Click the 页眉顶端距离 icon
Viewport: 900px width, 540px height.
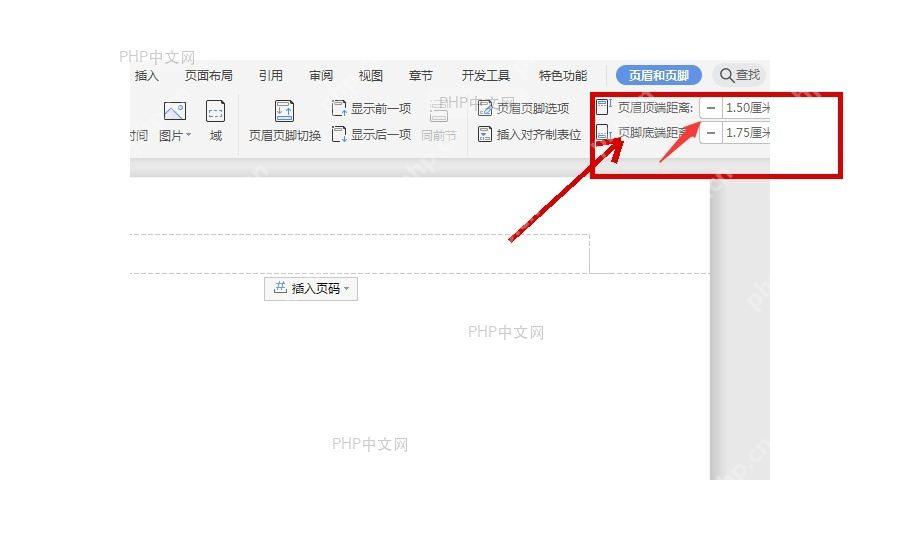[x=603, y=107]
